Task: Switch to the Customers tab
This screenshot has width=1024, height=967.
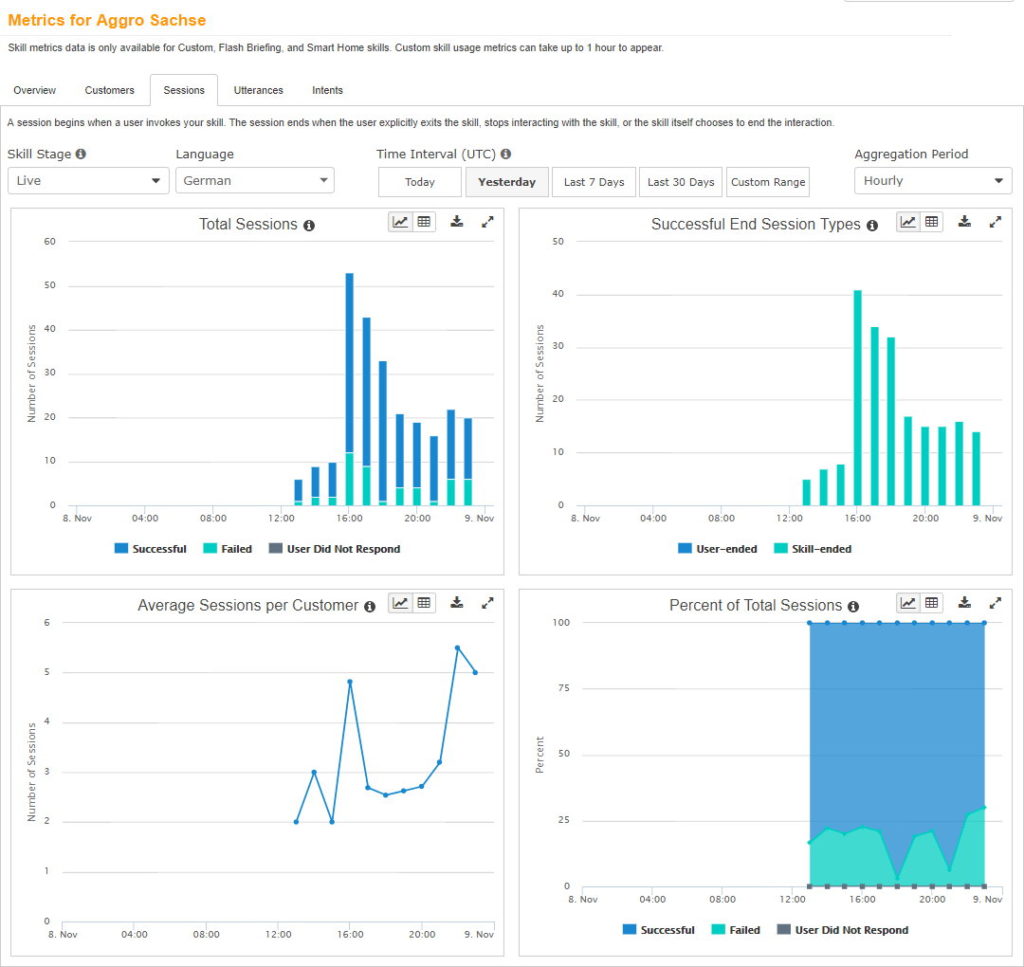Action: pos(109,90)
